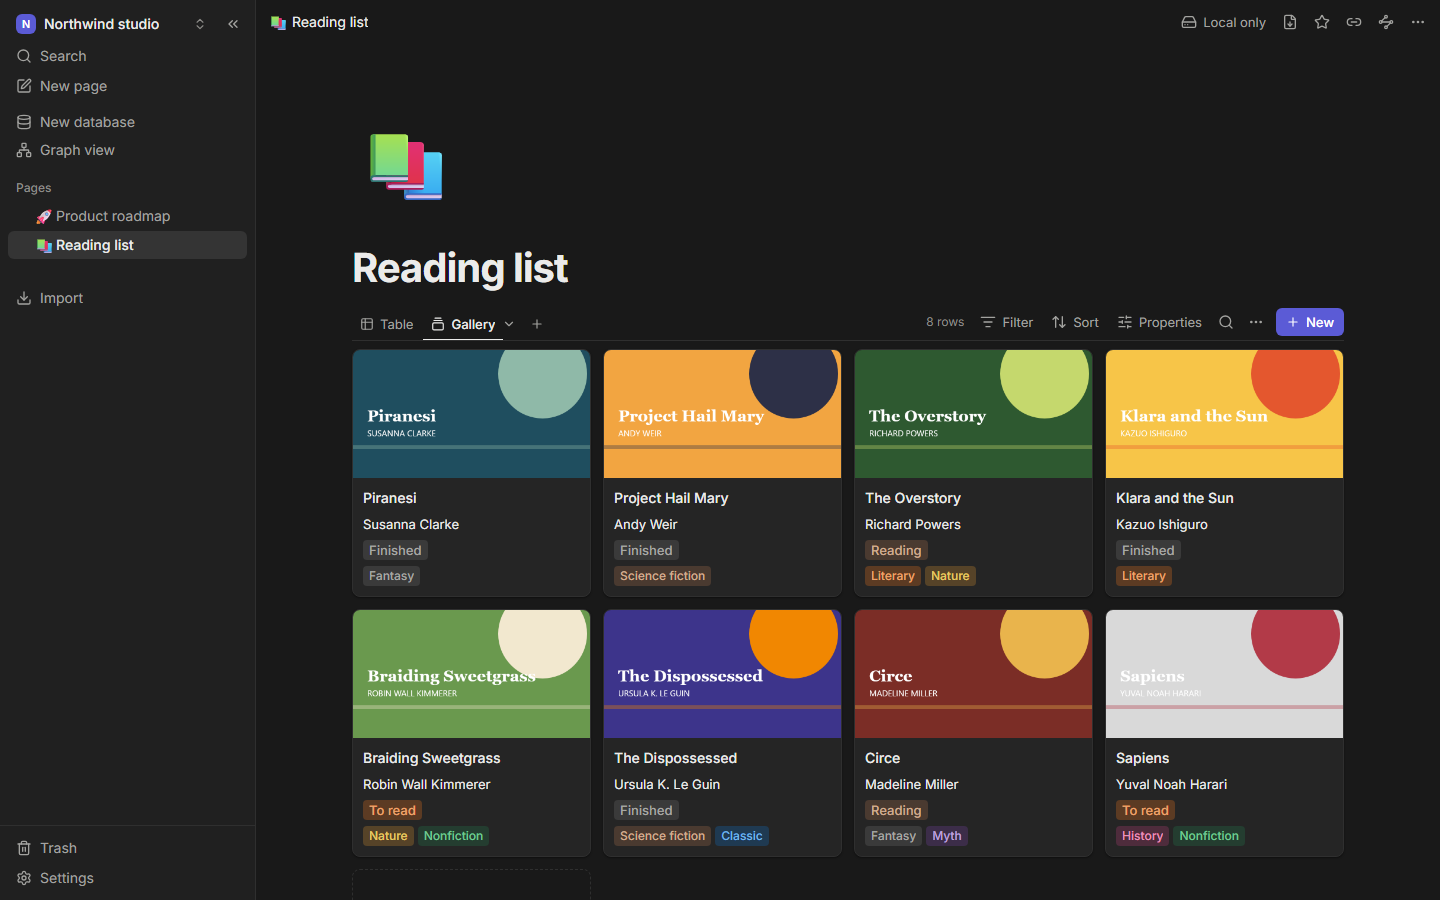Open the three-dot menu beside the New button
1440x900 pixels.
tap(1256, 322)
